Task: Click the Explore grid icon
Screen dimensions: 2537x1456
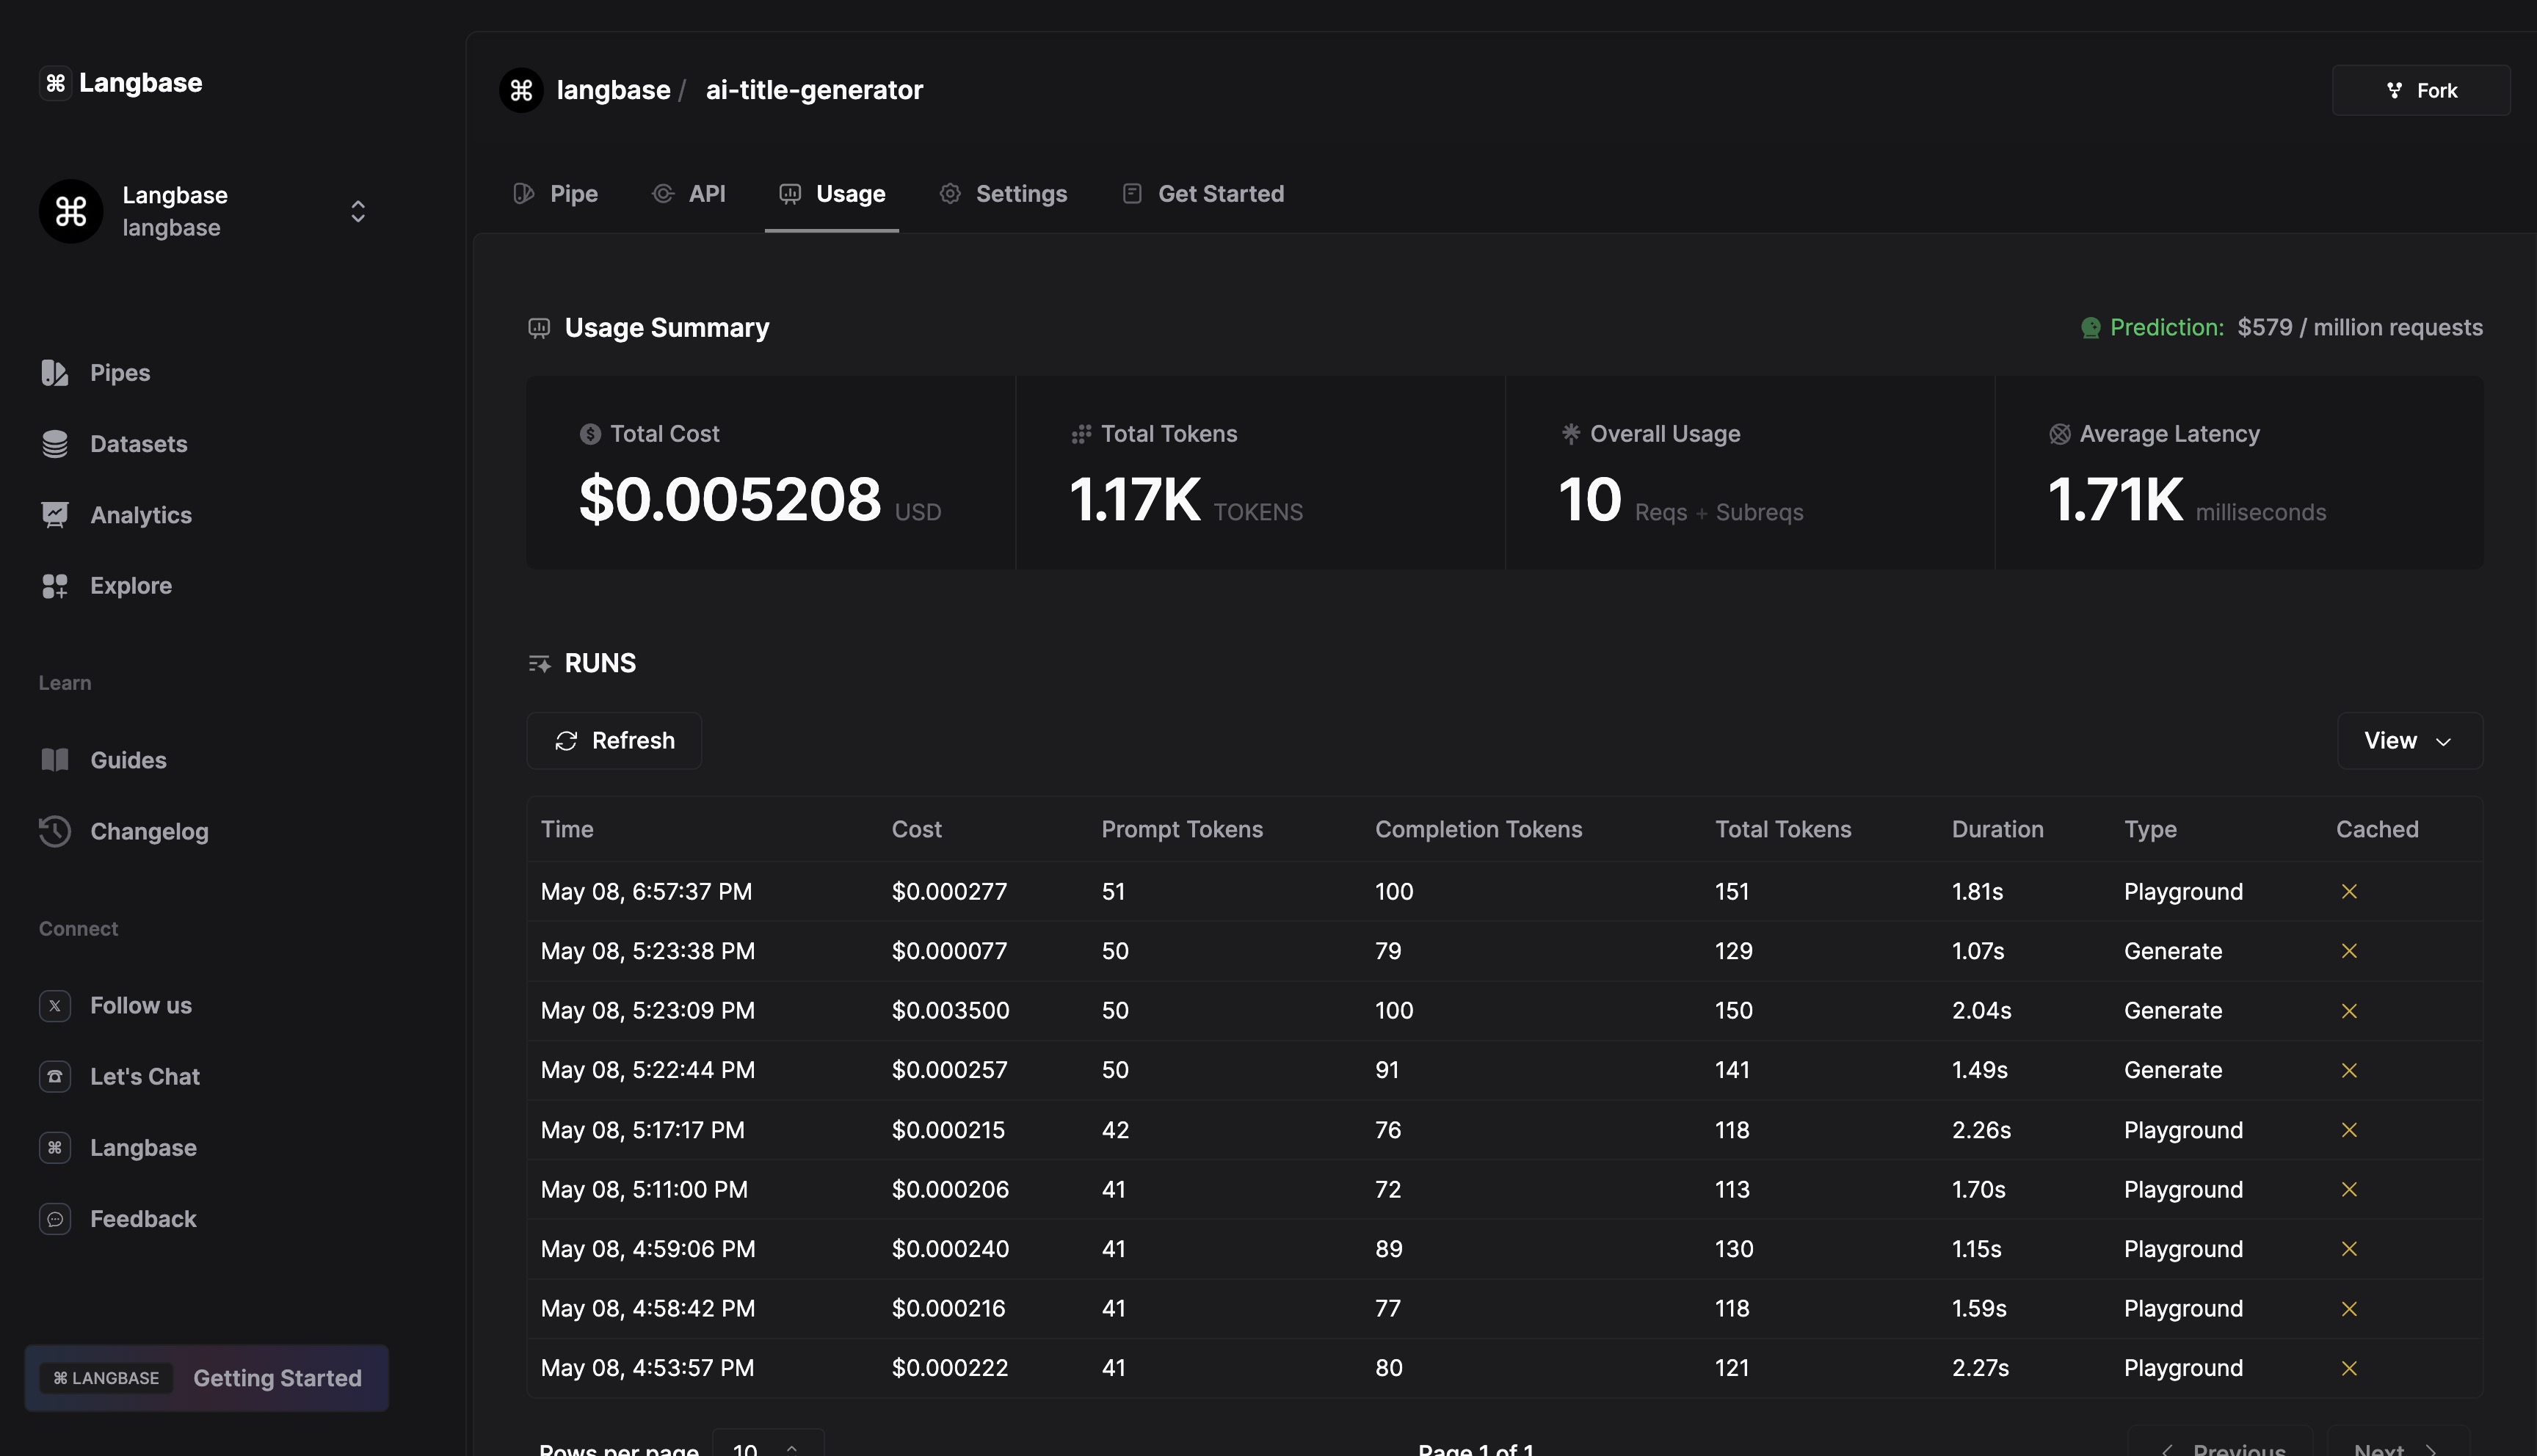Action: tap(55, 586)
